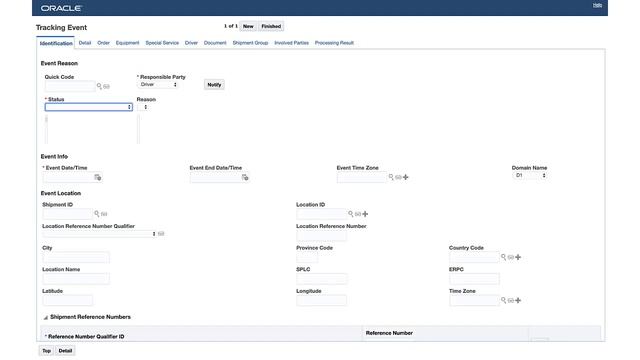
Task: Click the Top button at the bottom
Action: (x=46, y=351)
